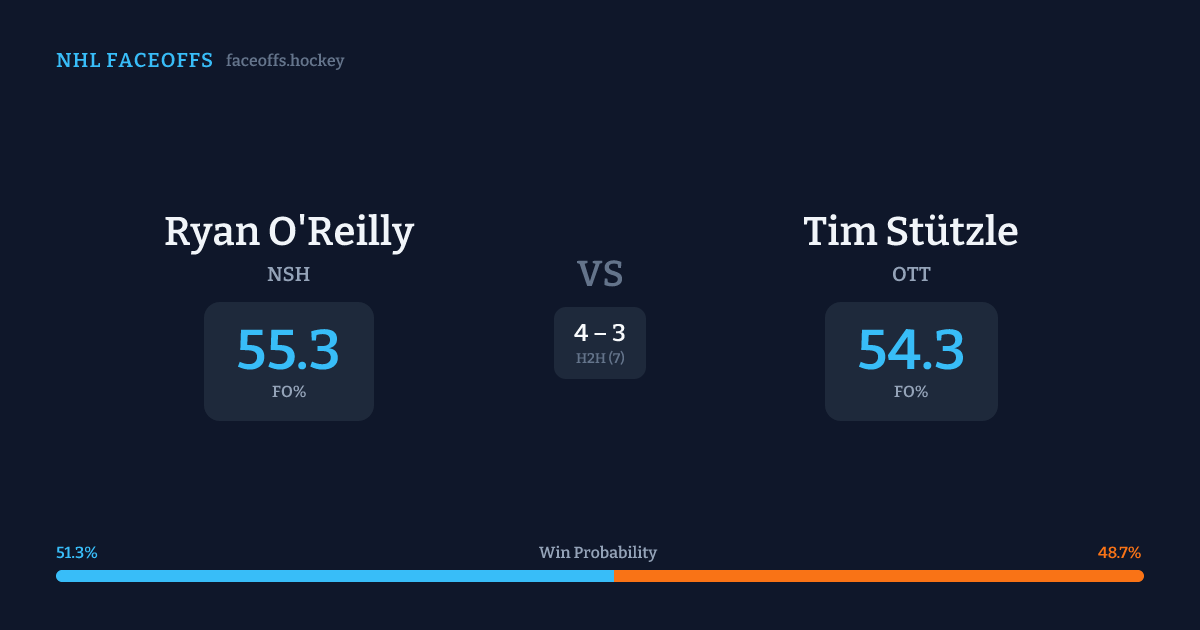Image resolution: width=1200 pixels, height=630 pixels.
Task: Click the 51.3% win probability value
Action: tap(77, 553)
